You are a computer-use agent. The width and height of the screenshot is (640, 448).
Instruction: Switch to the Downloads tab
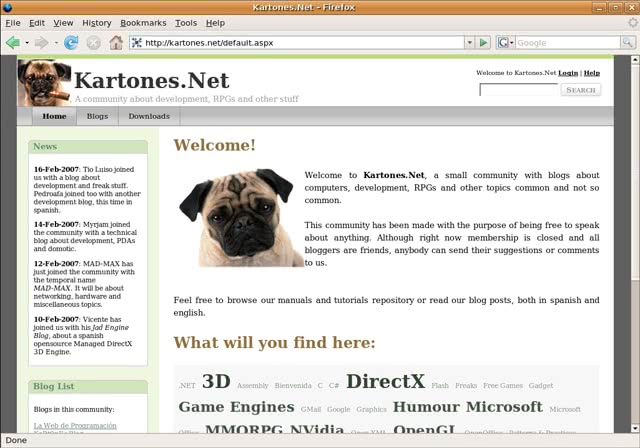pos(149,116)
